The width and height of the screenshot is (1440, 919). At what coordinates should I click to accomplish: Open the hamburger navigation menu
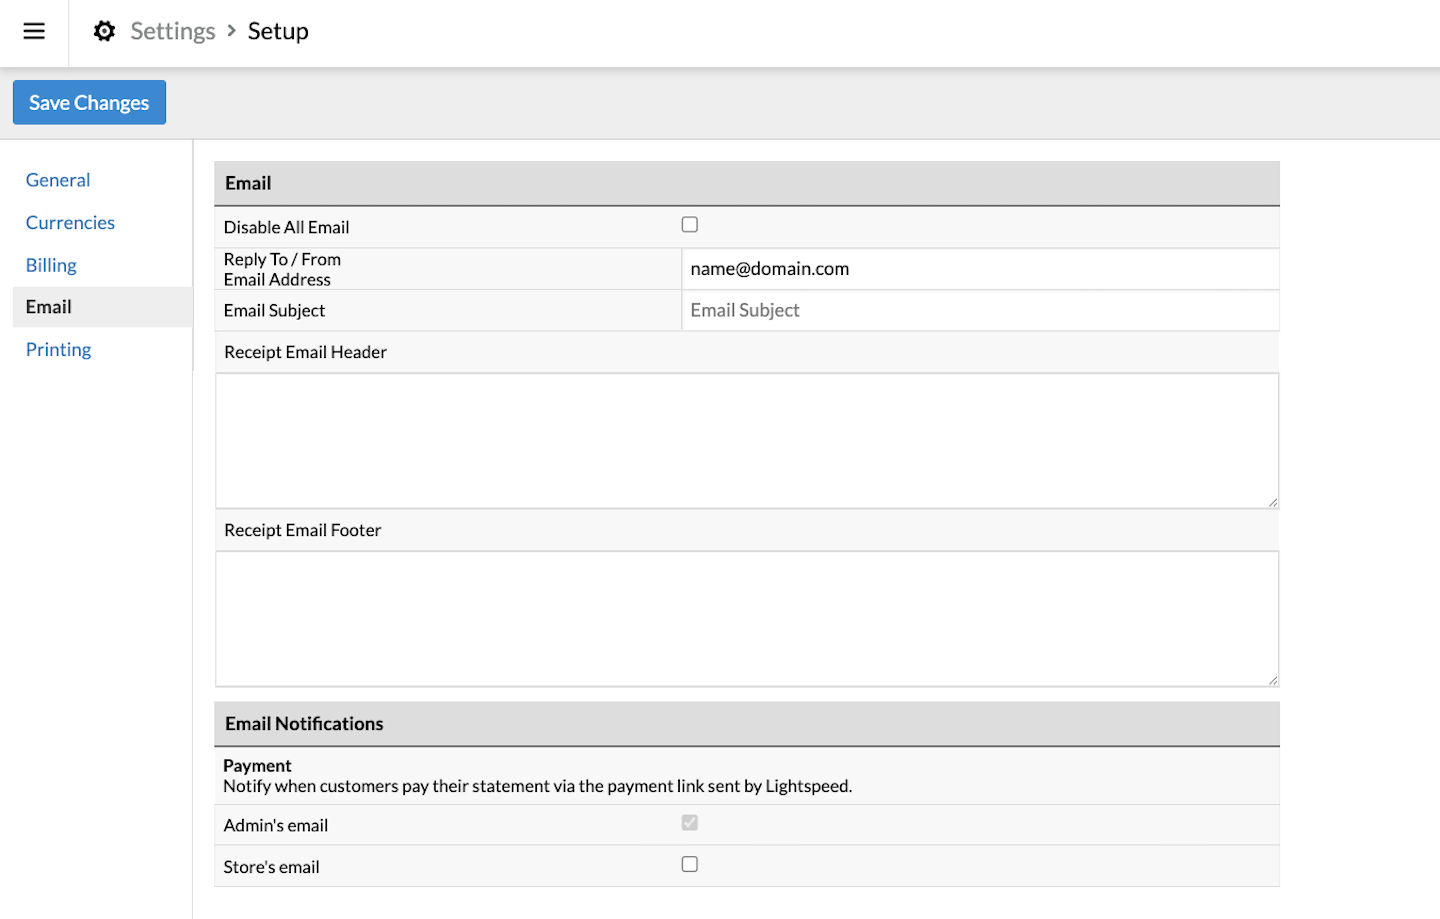(x=34, y=31)
